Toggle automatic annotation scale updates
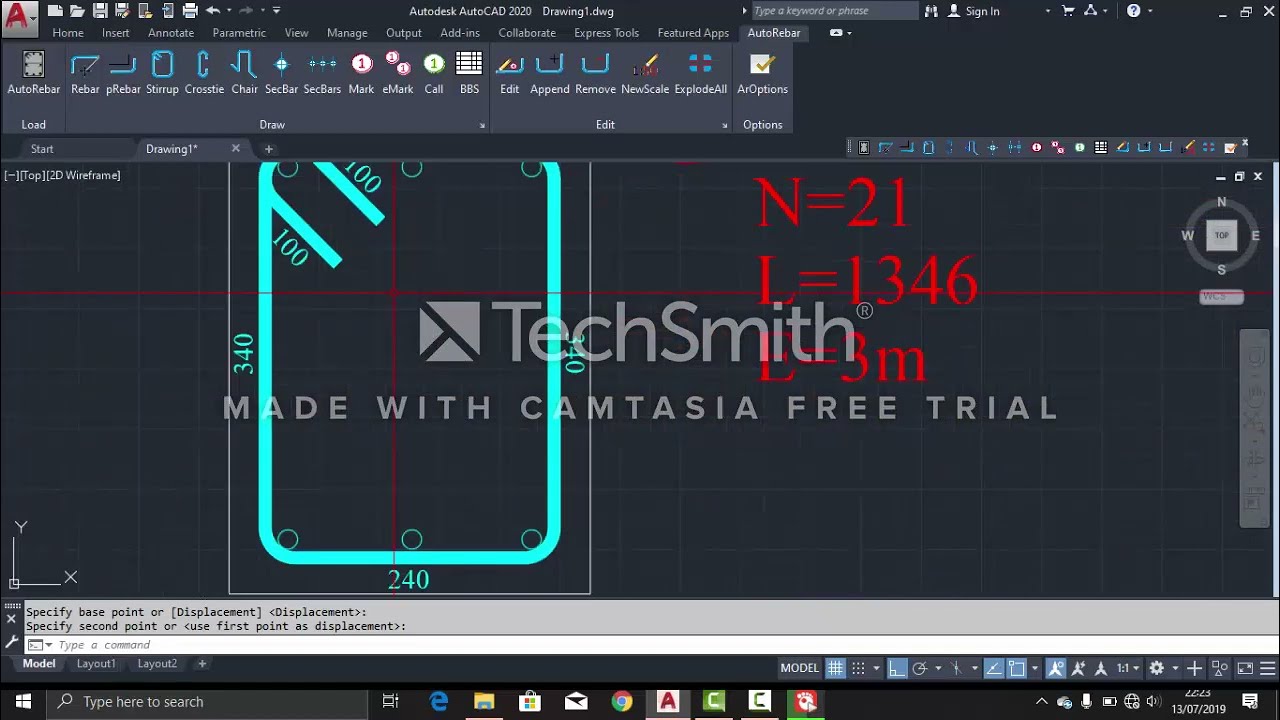 (1078, 668)
